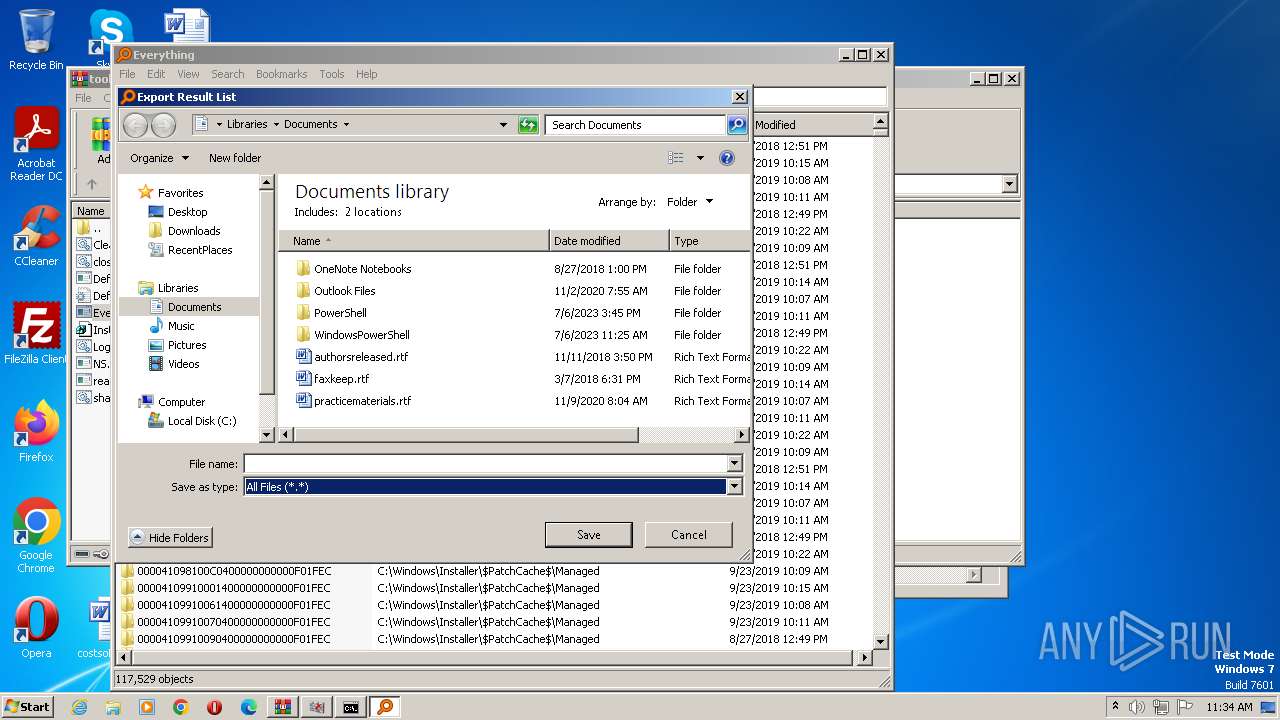The image size is (1280, 720).
Task: Click Hide Folders button
Action: (170, 538)
